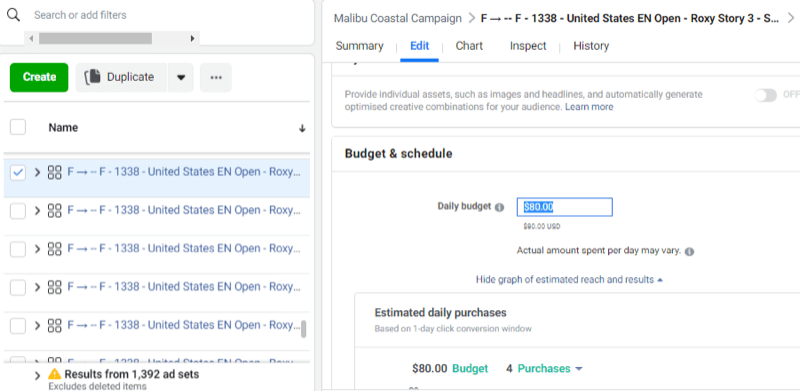Viewport: 800px width, 391px height.
Task: Click the filter bar's left scroll arrow
Action: coord(32,38)
